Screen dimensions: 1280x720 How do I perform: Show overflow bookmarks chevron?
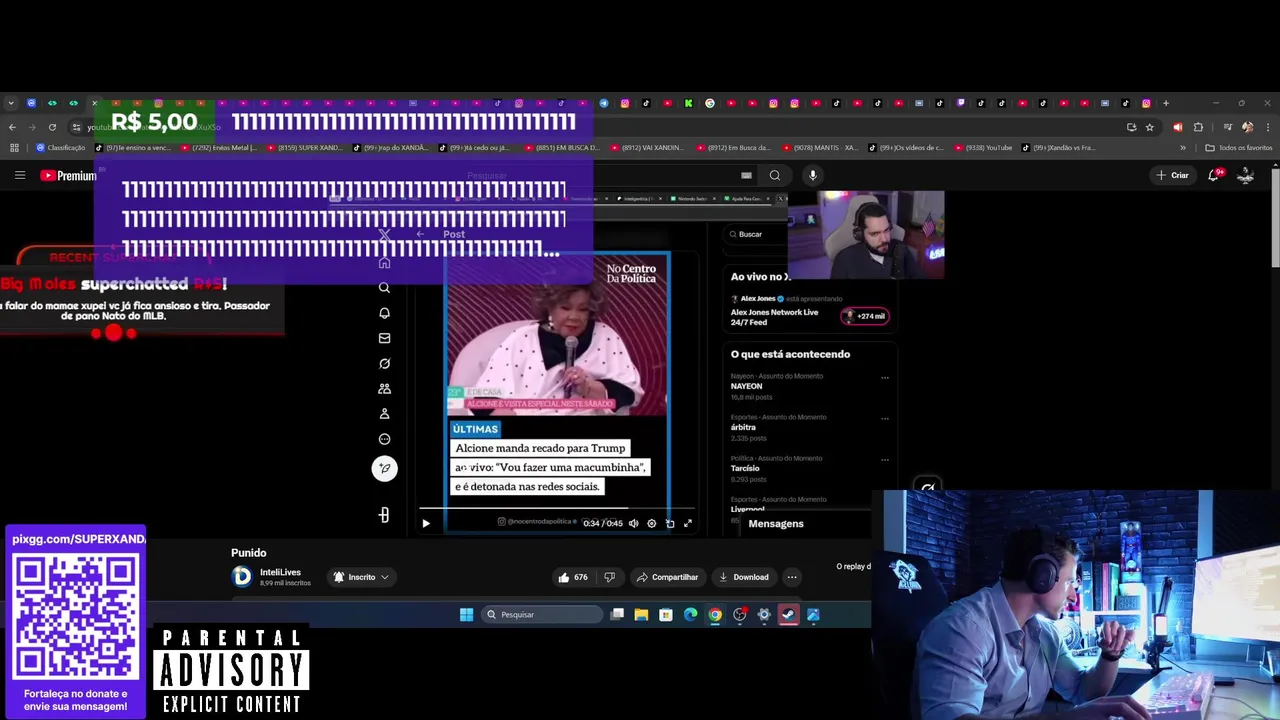(1183, 147)
